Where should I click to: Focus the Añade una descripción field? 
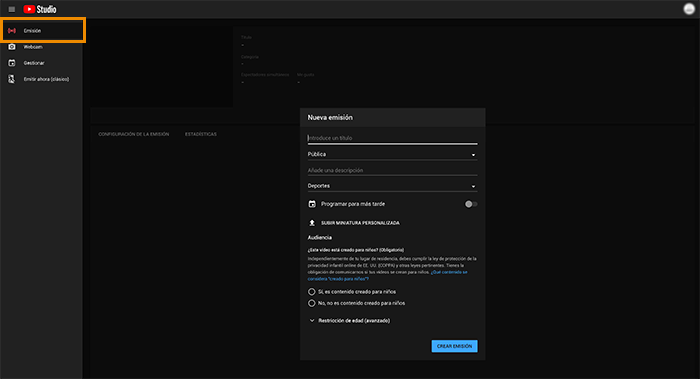tap(392, 171)
